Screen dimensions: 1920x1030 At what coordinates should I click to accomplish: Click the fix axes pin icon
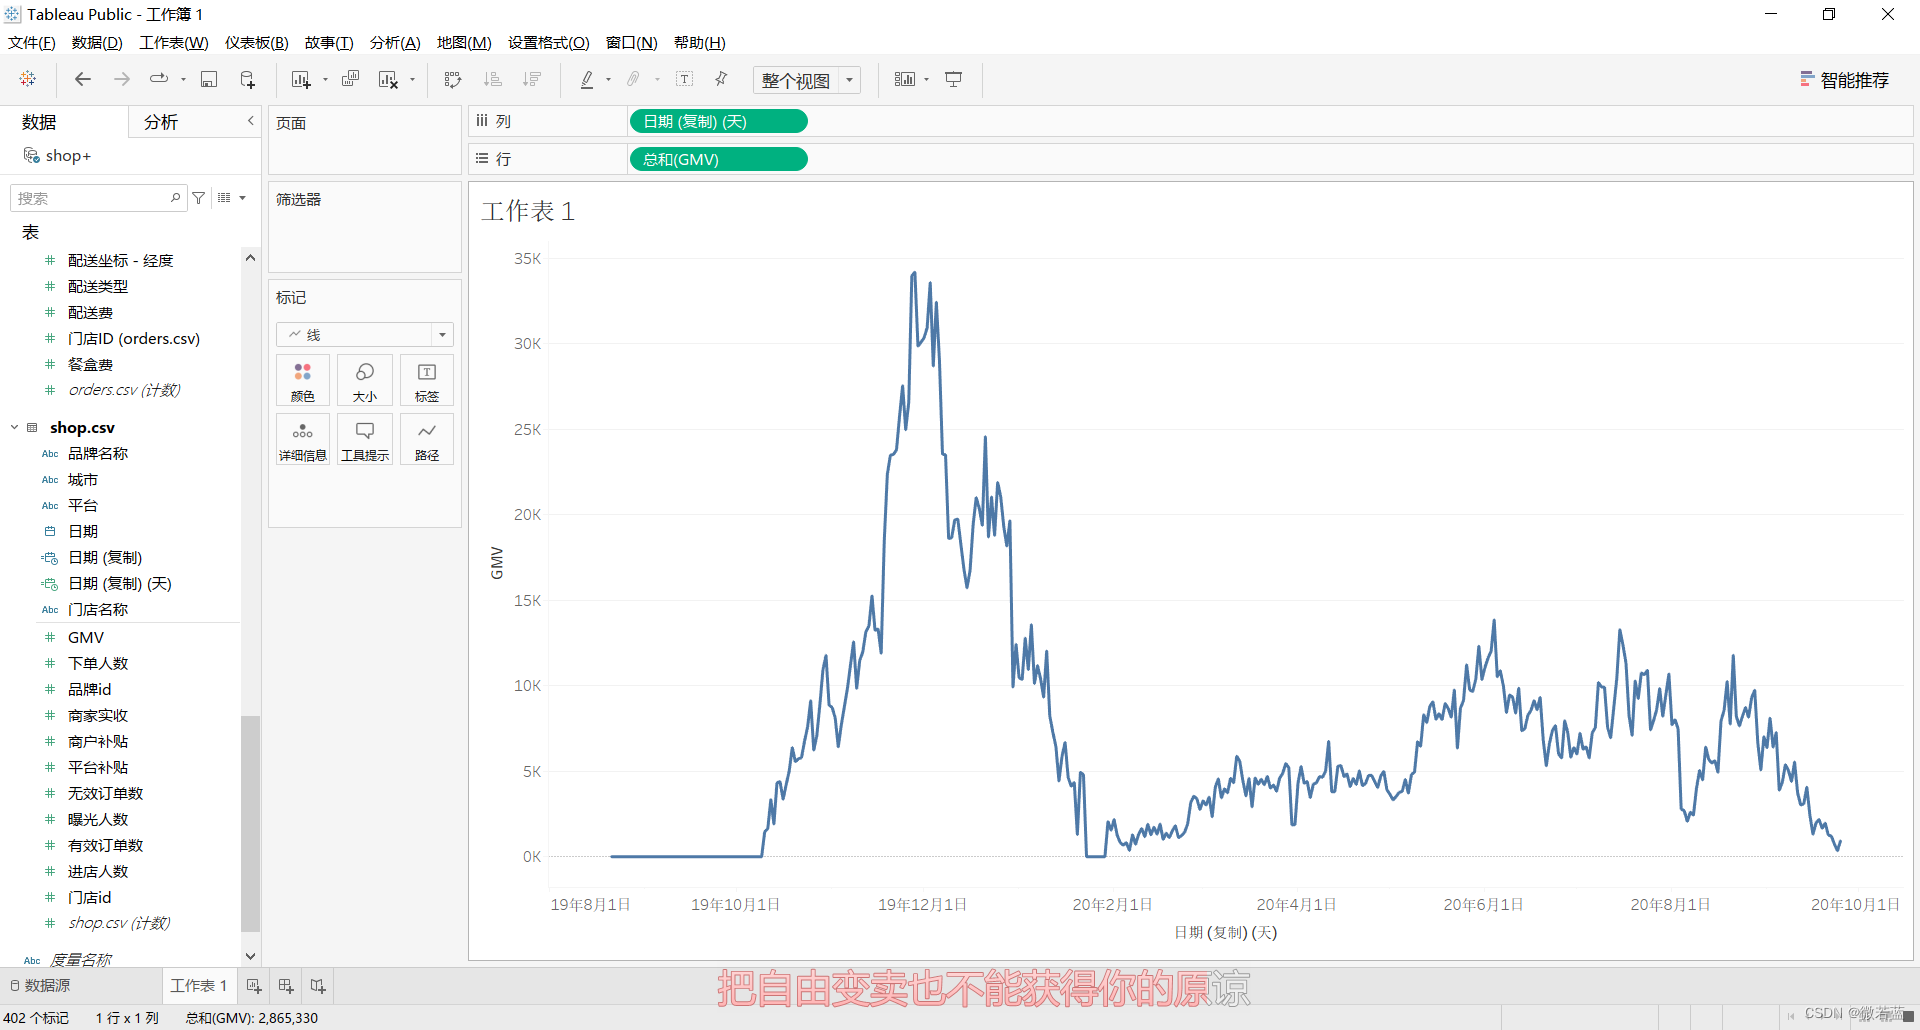click(721, 79)
